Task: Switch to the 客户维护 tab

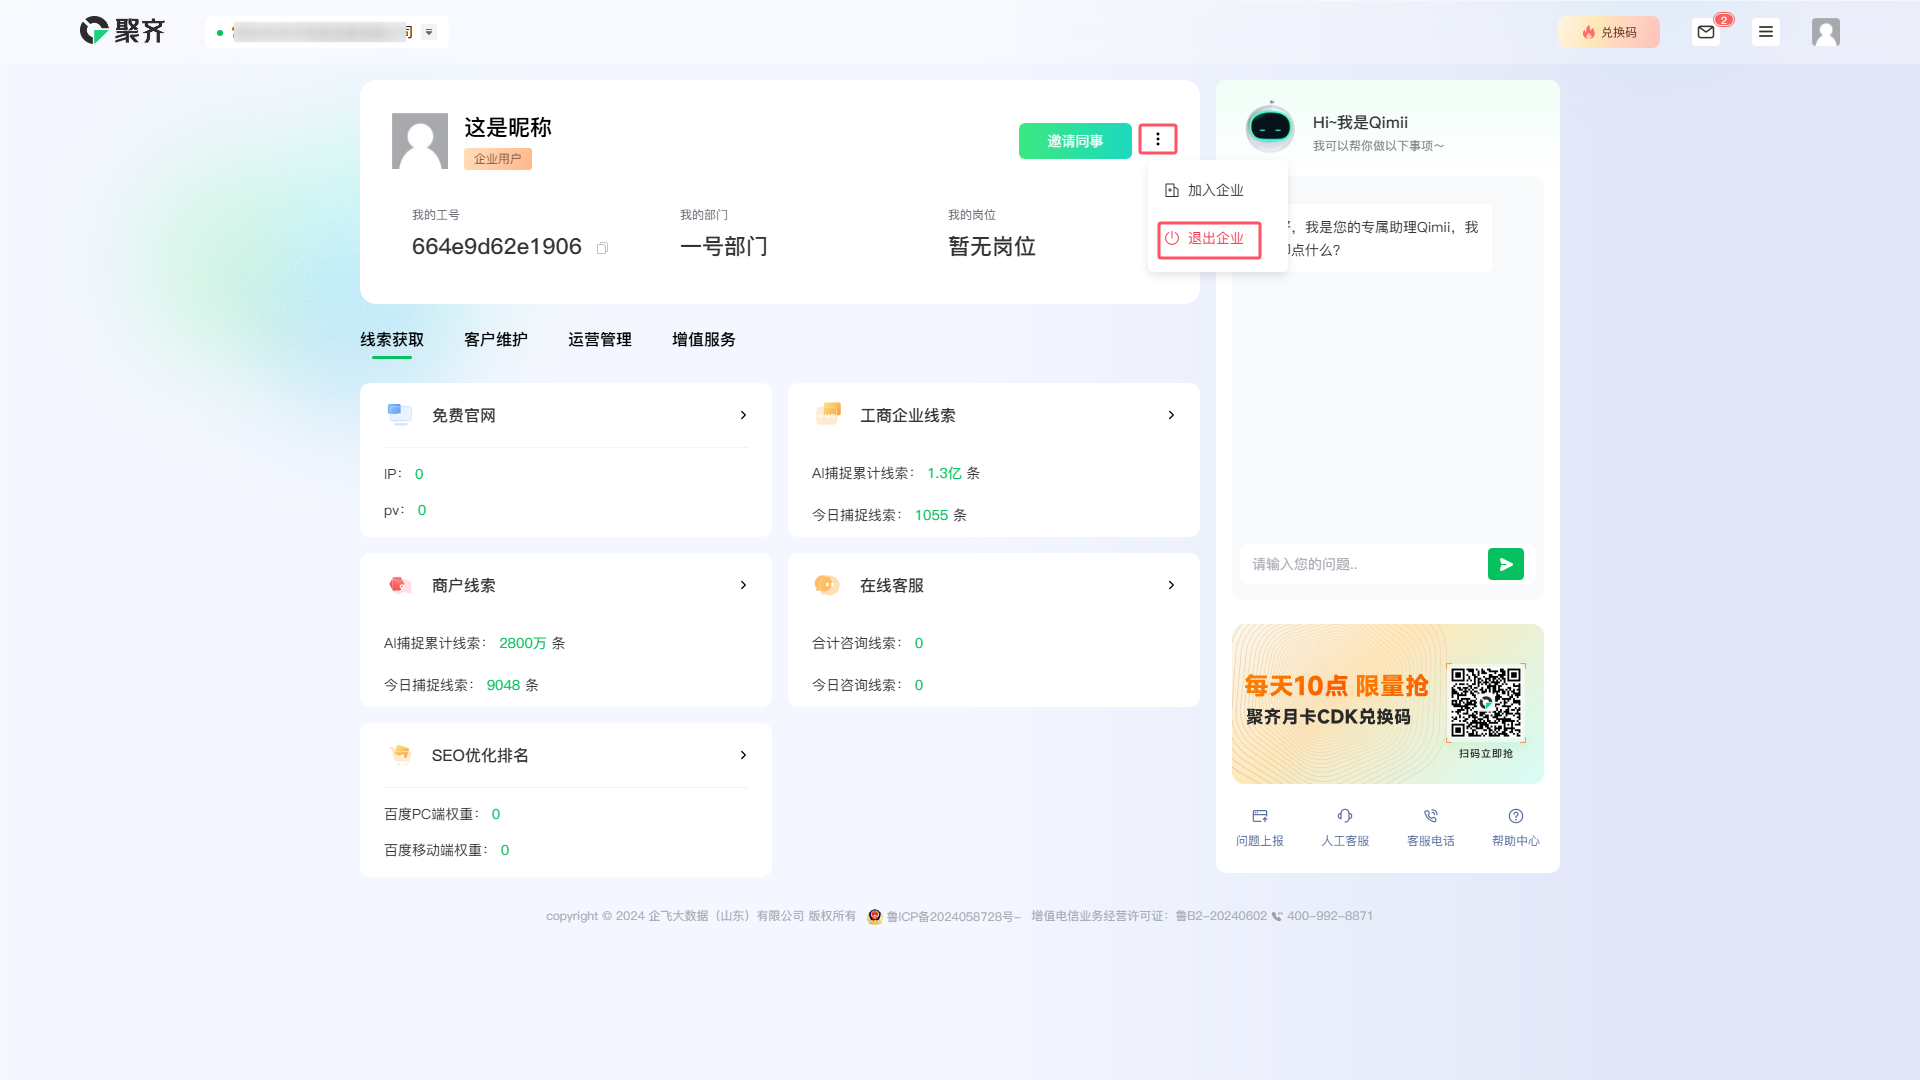Action: 496,340
